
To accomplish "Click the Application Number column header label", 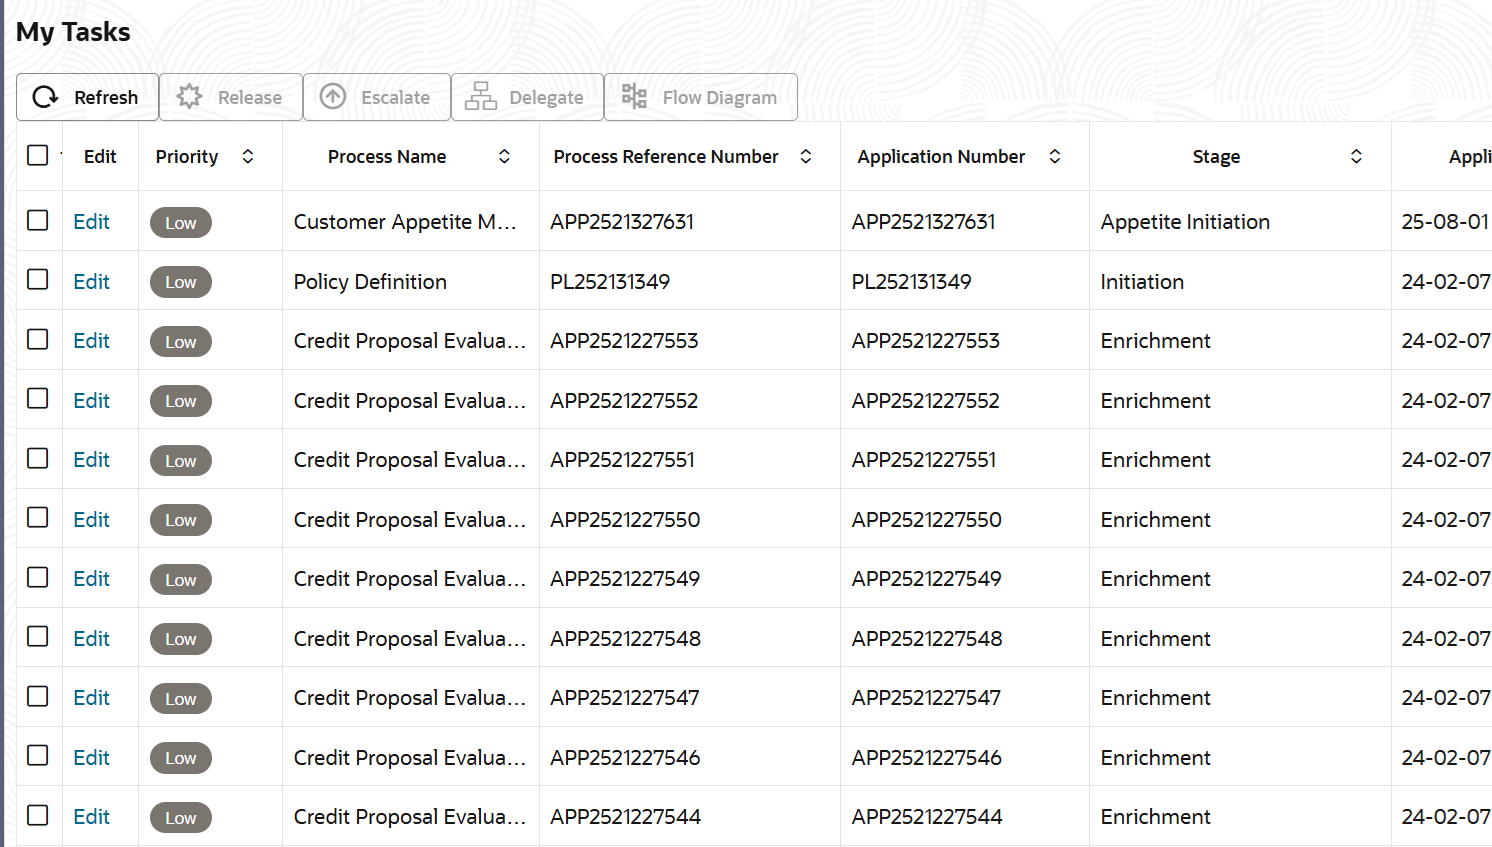I will pos(941,157).
